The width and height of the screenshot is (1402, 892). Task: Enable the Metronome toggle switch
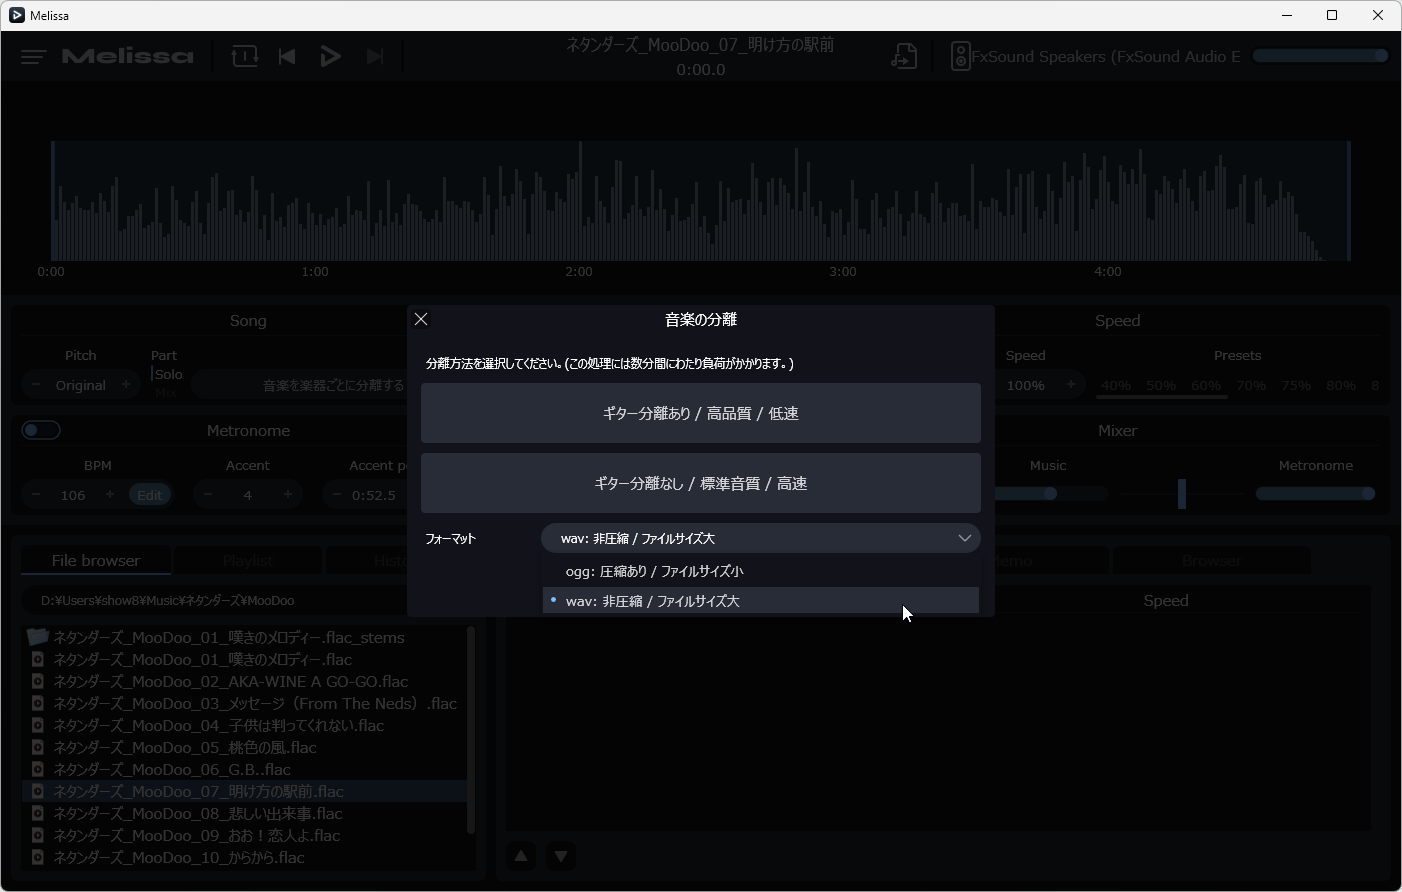tap(40, 429)
